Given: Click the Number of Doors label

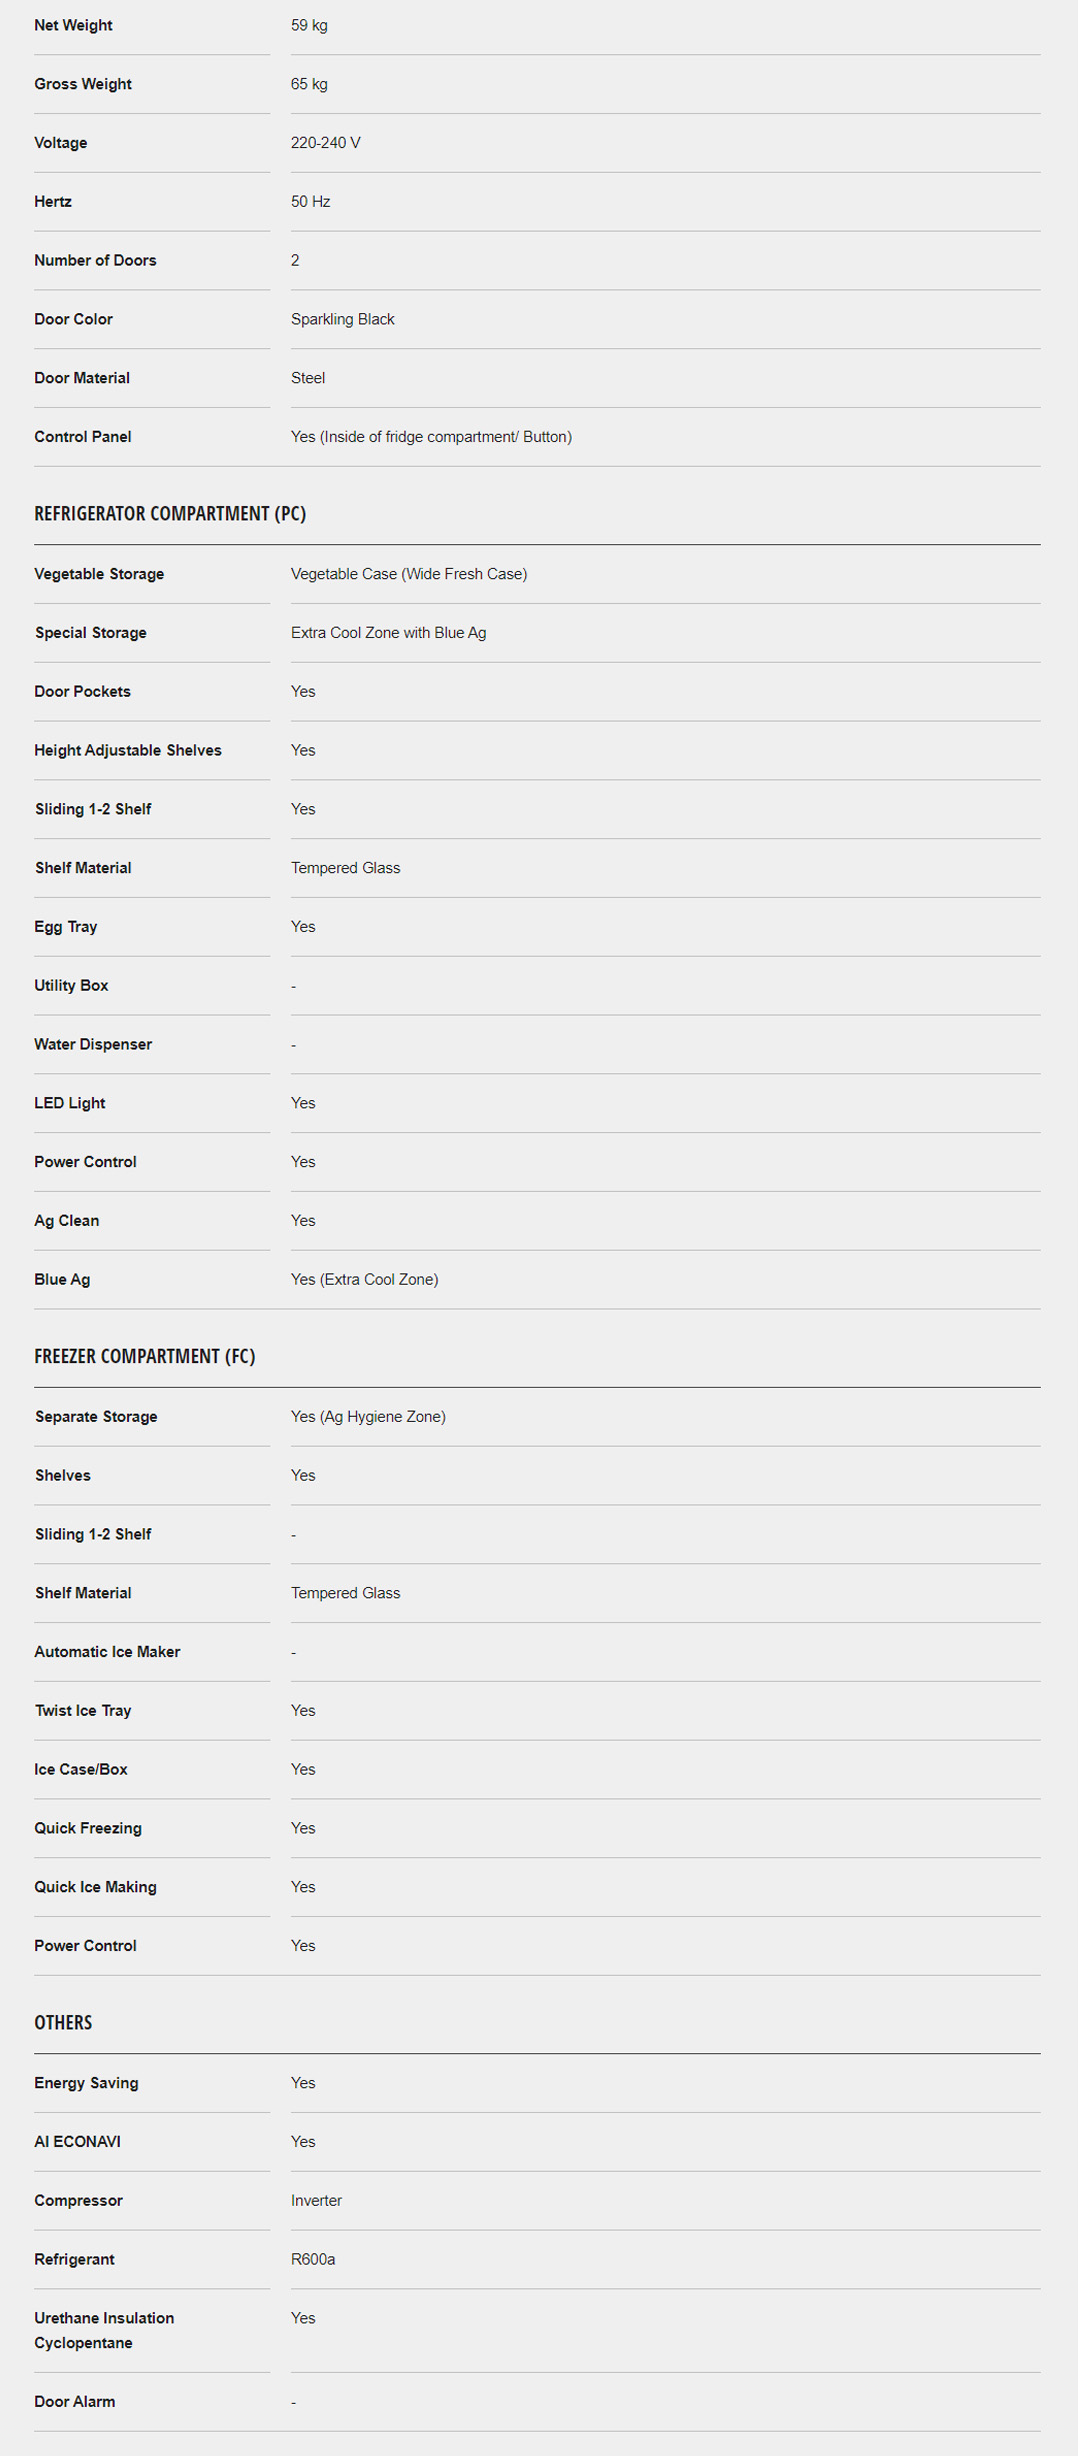Looking at the screenshot, I should pos(95,260).
